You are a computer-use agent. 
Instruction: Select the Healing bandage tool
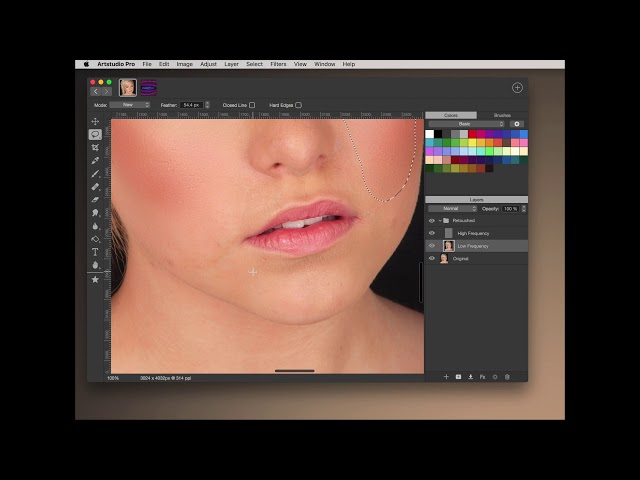[x=95, y=187]
